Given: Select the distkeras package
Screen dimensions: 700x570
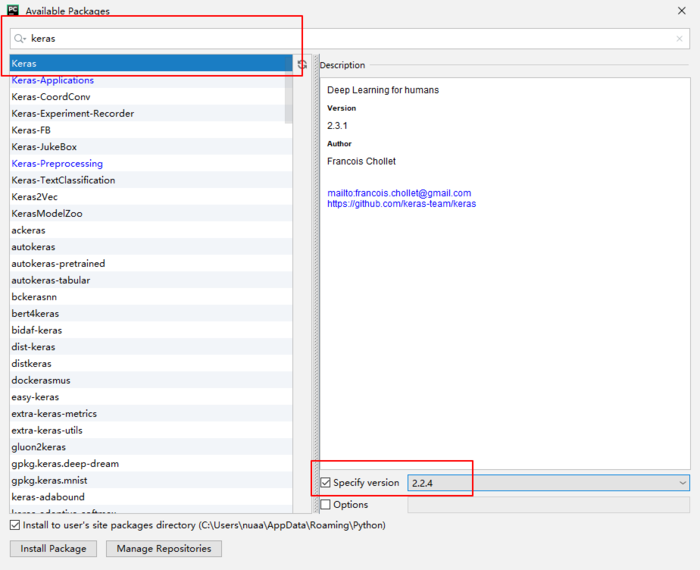Looking at the screenshot, I should [151, 363].
